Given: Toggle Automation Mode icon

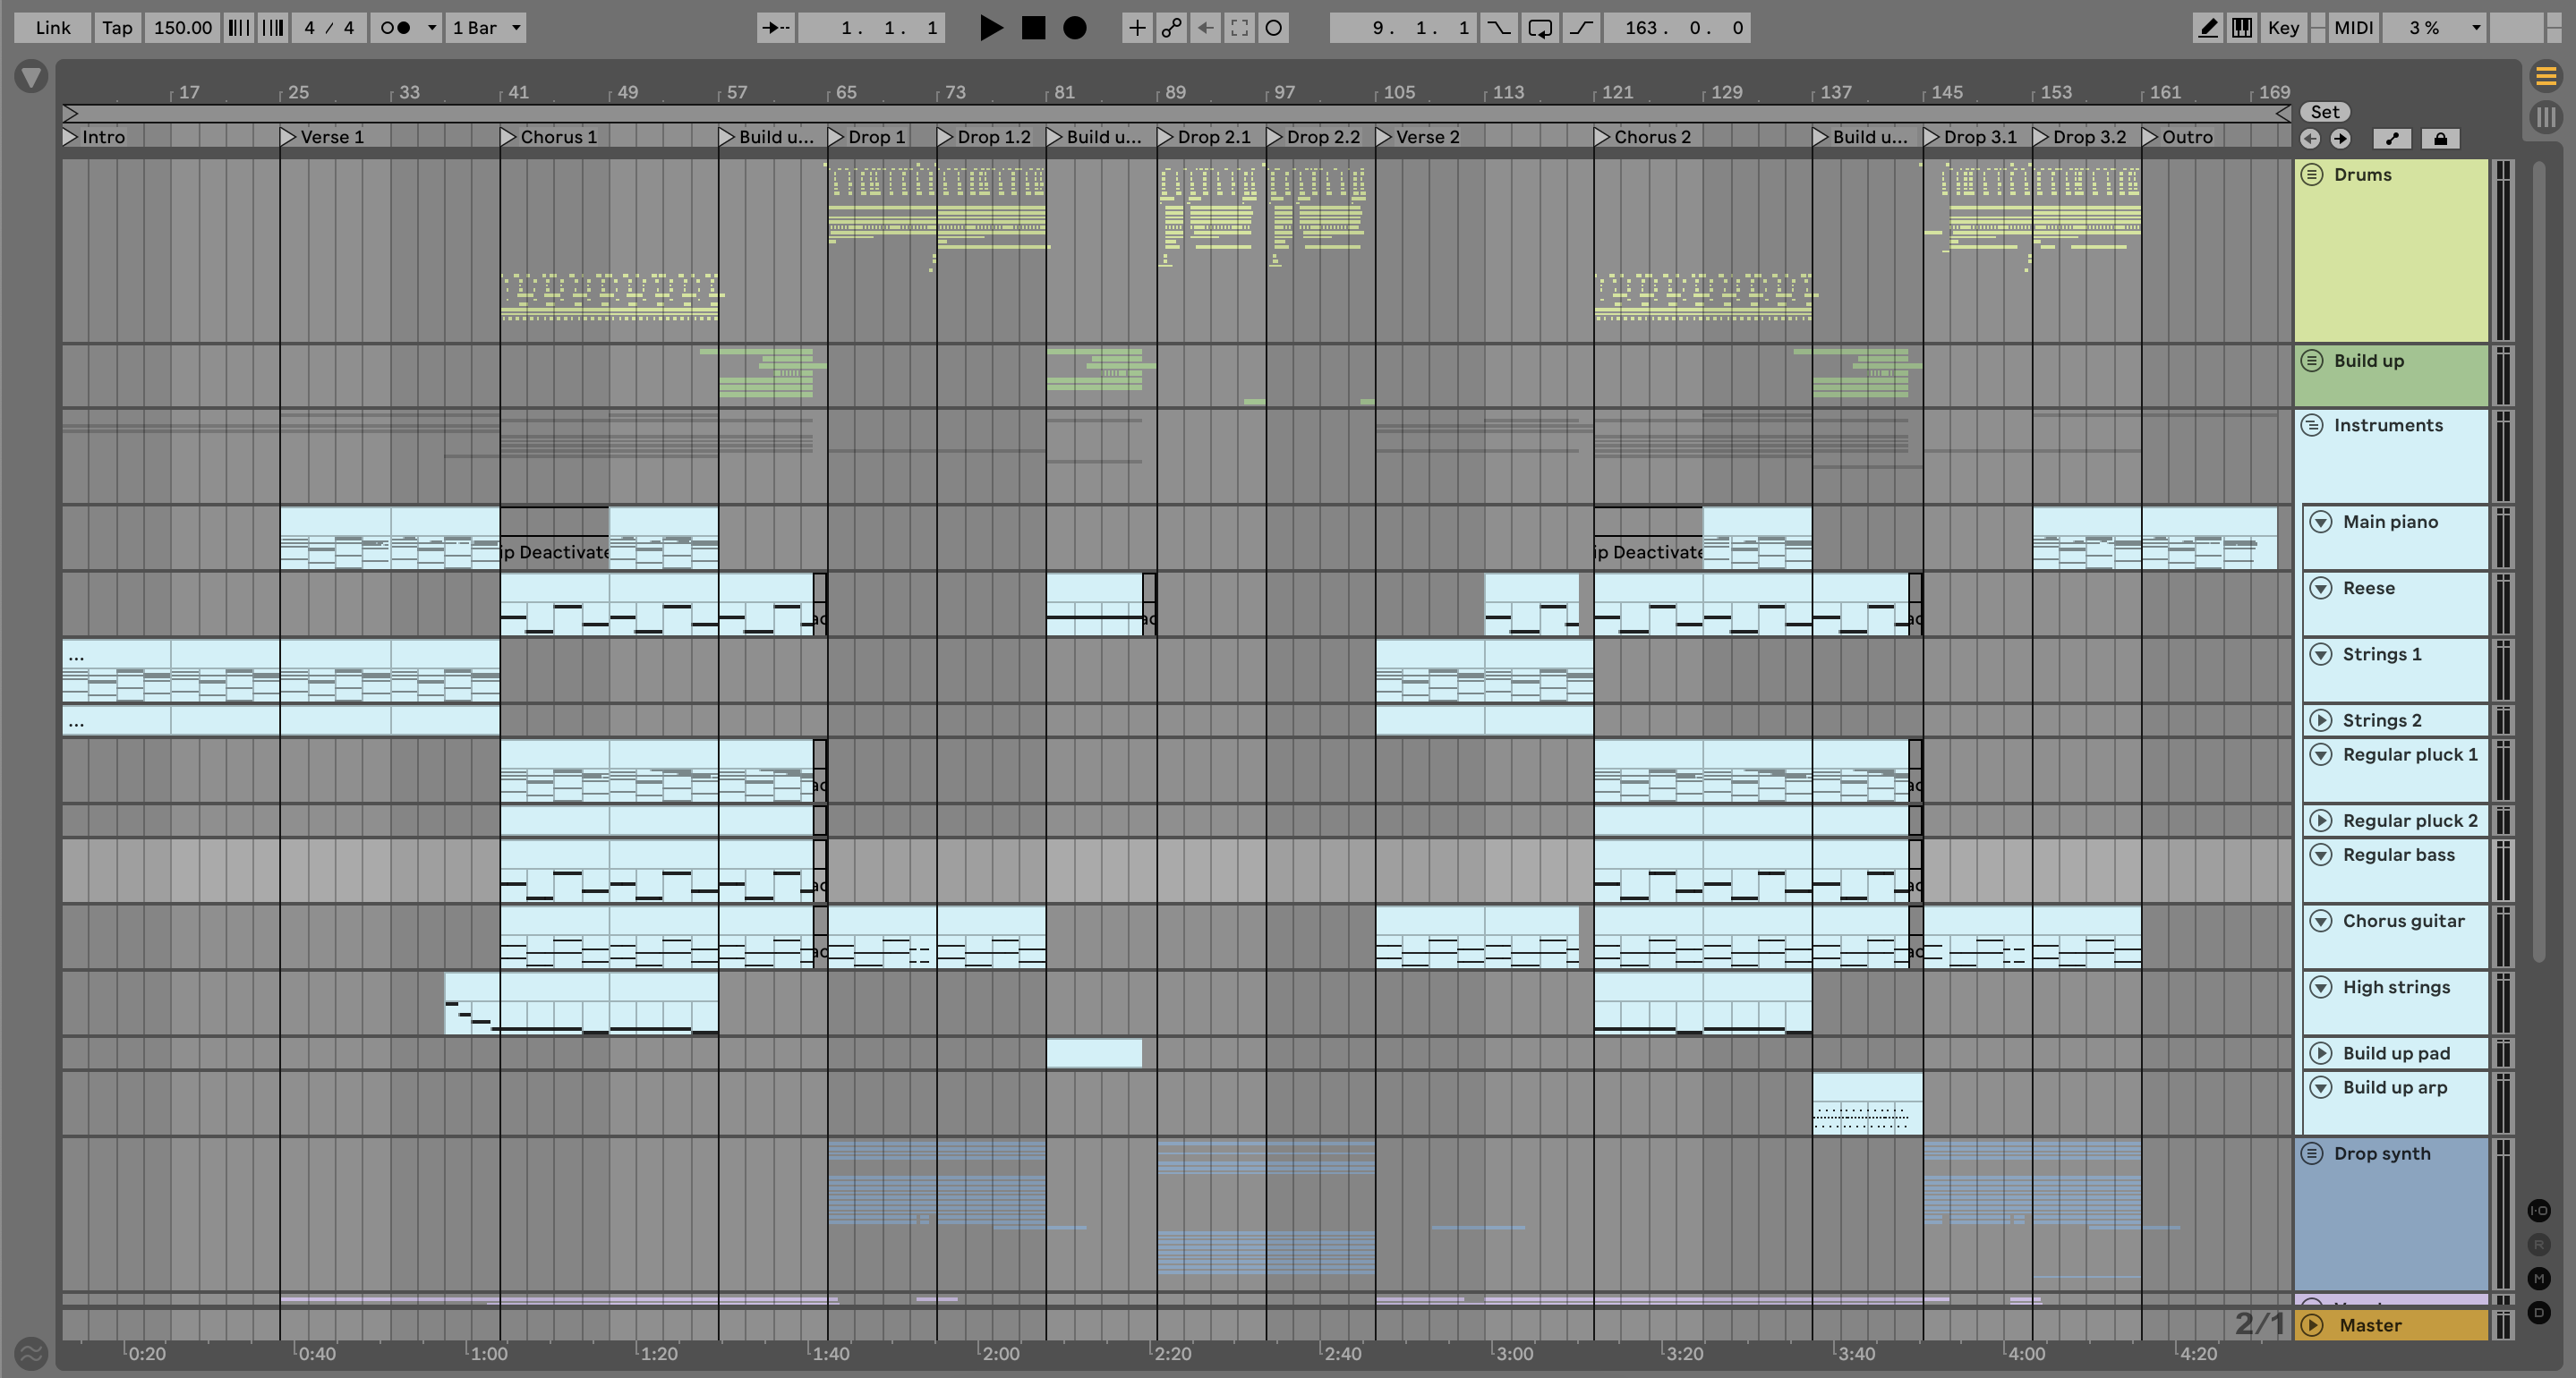Looking at the screenshot, I should point(2392,139).
